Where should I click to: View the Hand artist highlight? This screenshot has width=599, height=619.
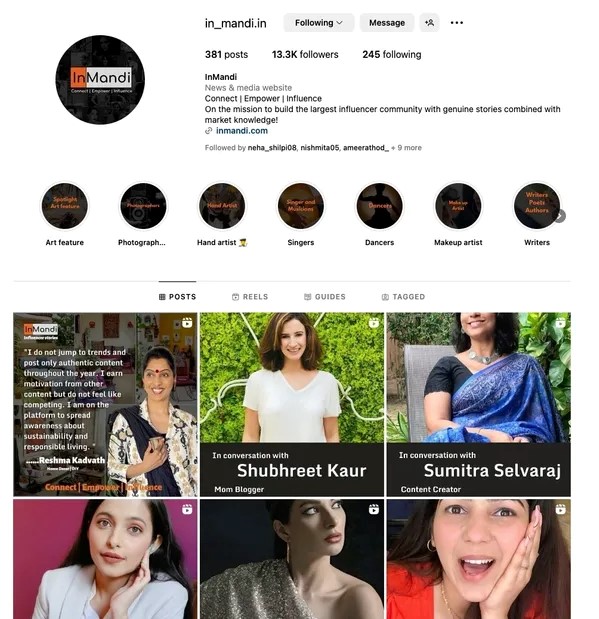coord(222,206)
